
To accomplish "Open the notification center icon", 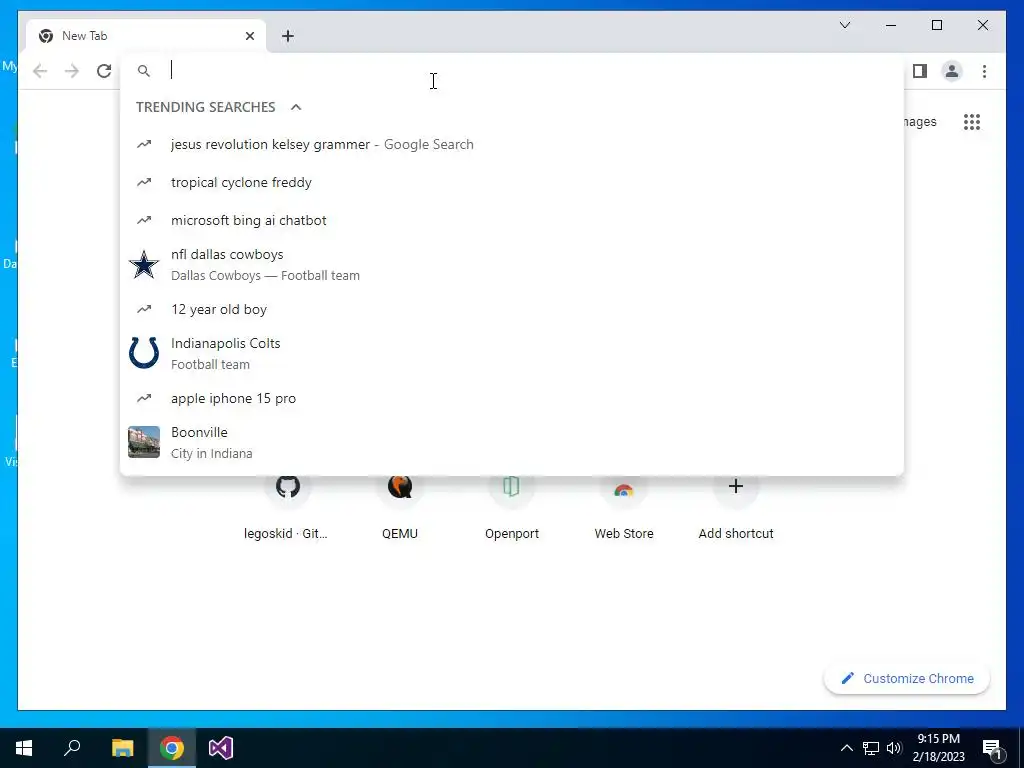I will pos(992,749).
